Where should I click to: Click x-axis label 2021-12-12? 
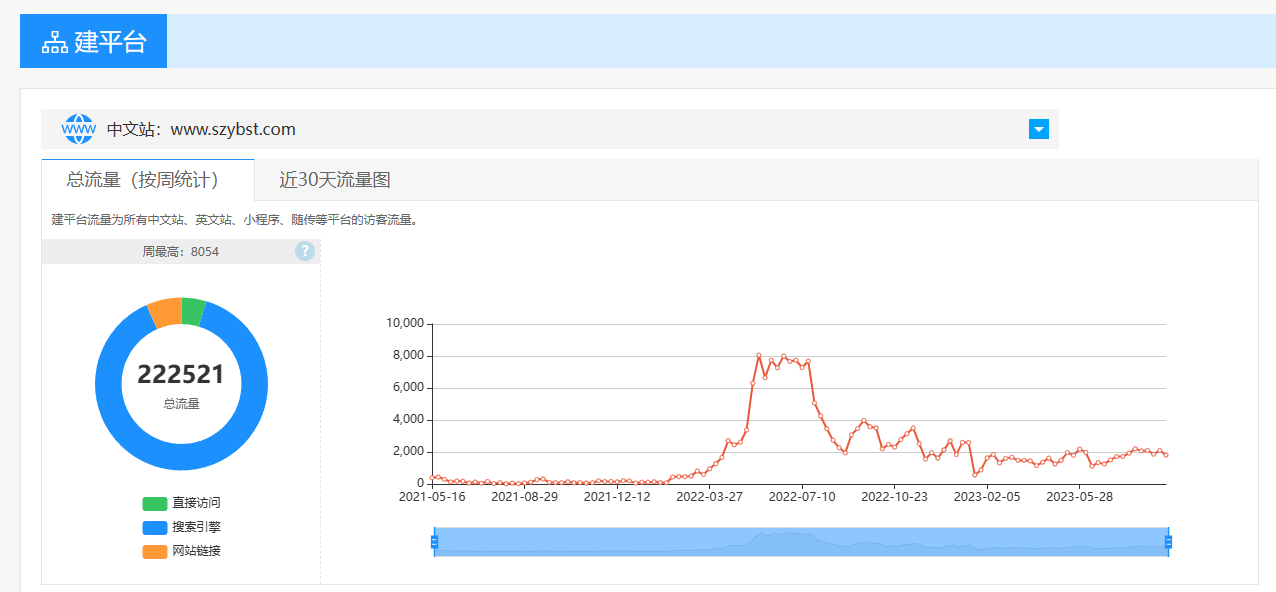click(617, 496)
